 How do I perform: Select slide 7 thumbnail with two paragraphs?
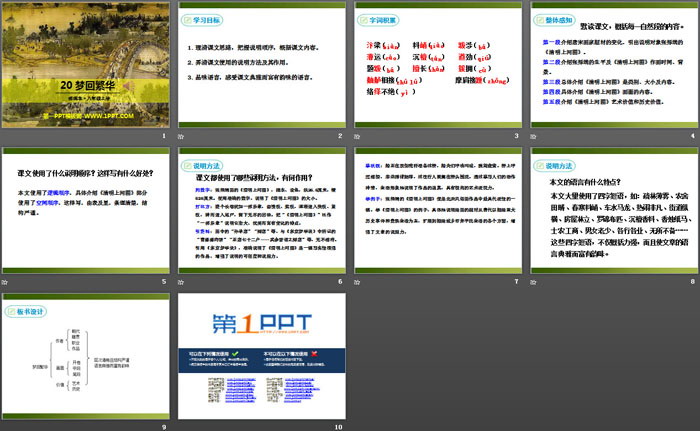click(438, 210)
